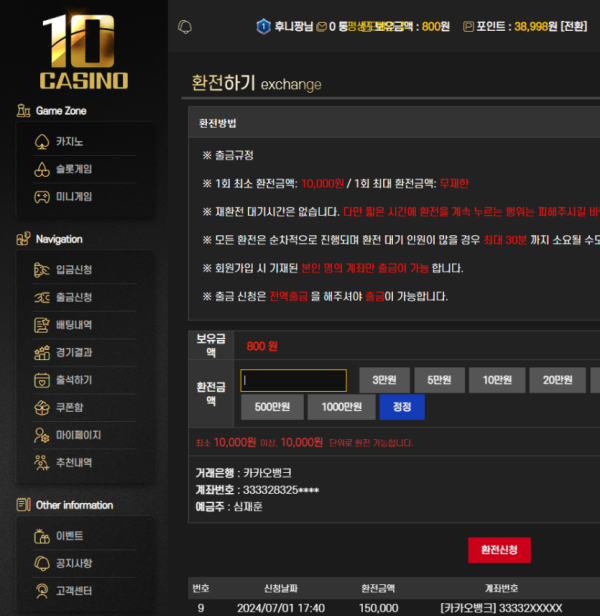Submit with the red 환전신청 button
Image resolution: width=600 pixels, height=616 pixels.
coord(499,550)
